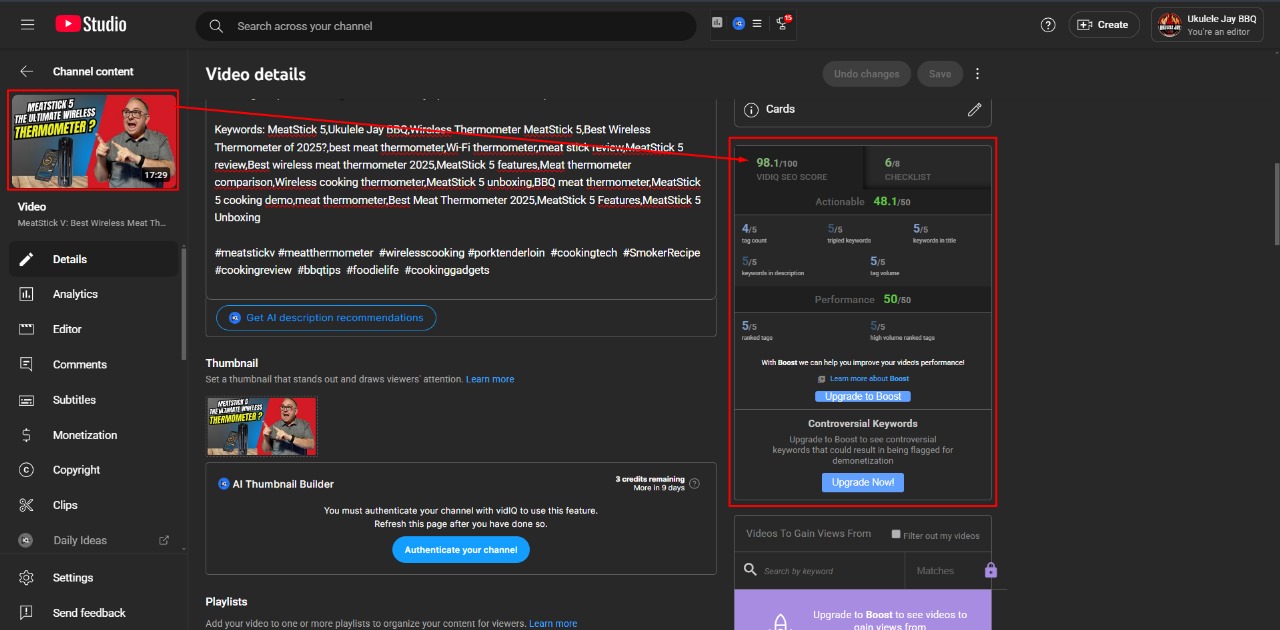Open the Monetization section

(x=92, y=435)
